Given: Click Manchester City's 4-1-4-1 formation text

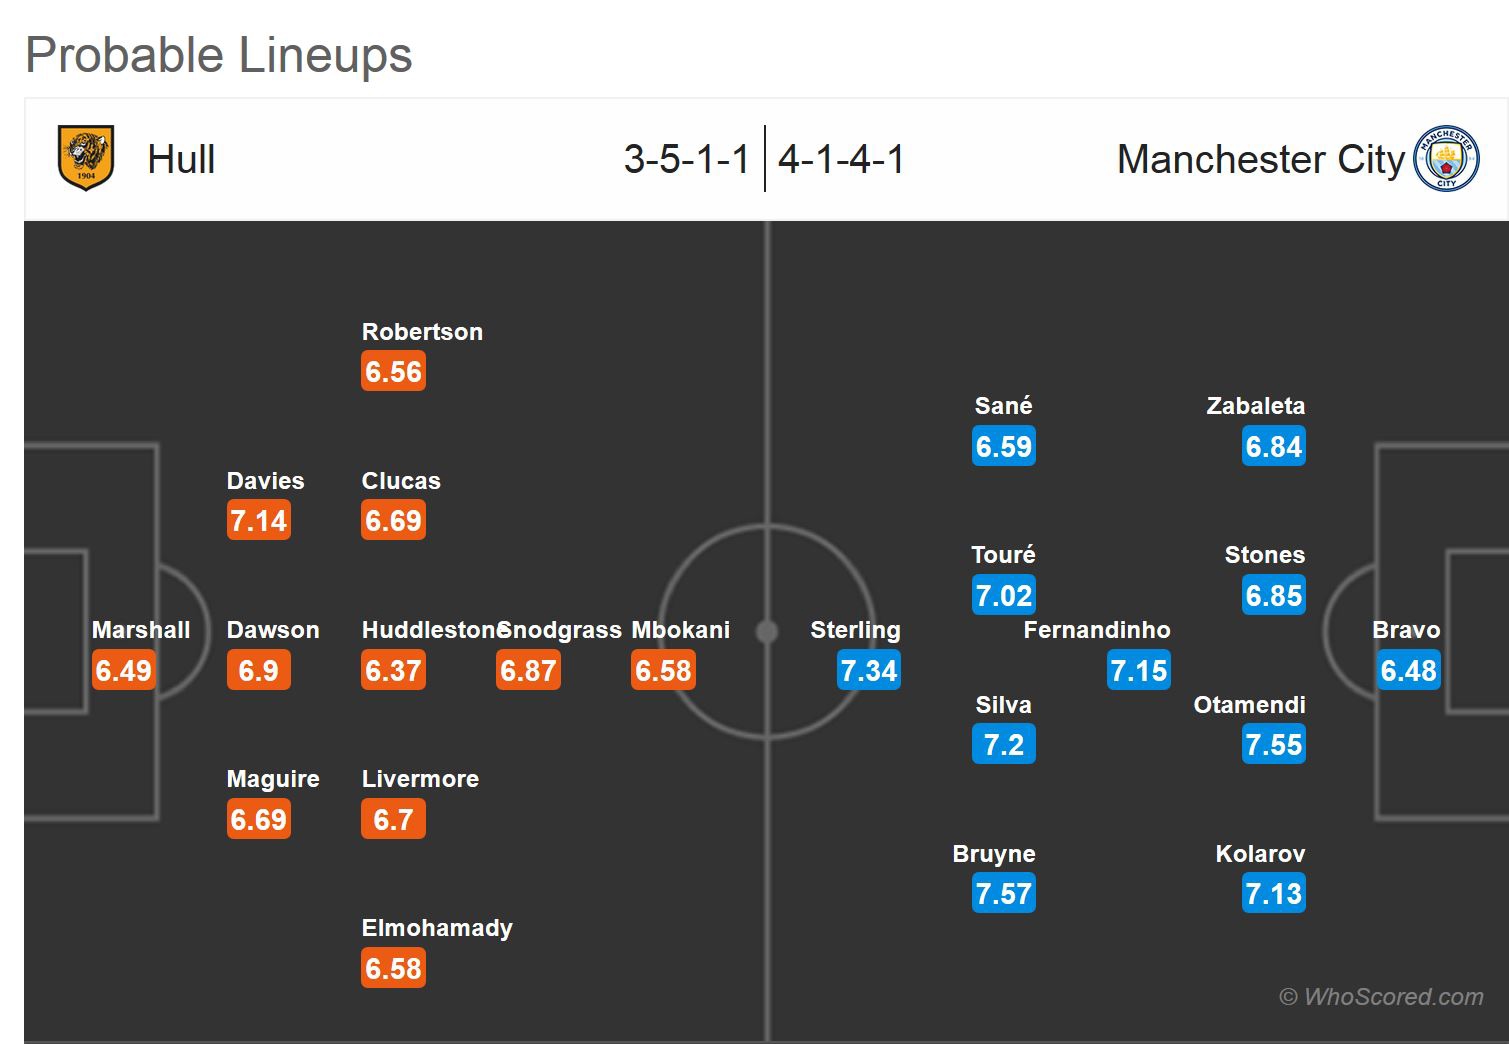Looking at the screenshot, I should [x=841, y=160].
